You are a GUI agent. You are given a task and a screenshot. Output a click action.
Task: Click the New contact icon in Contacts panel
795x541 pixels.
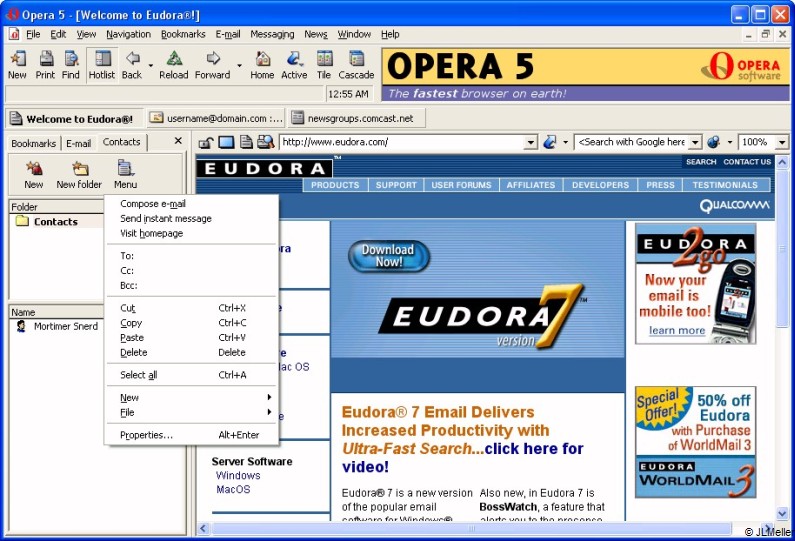pos(34,175)
